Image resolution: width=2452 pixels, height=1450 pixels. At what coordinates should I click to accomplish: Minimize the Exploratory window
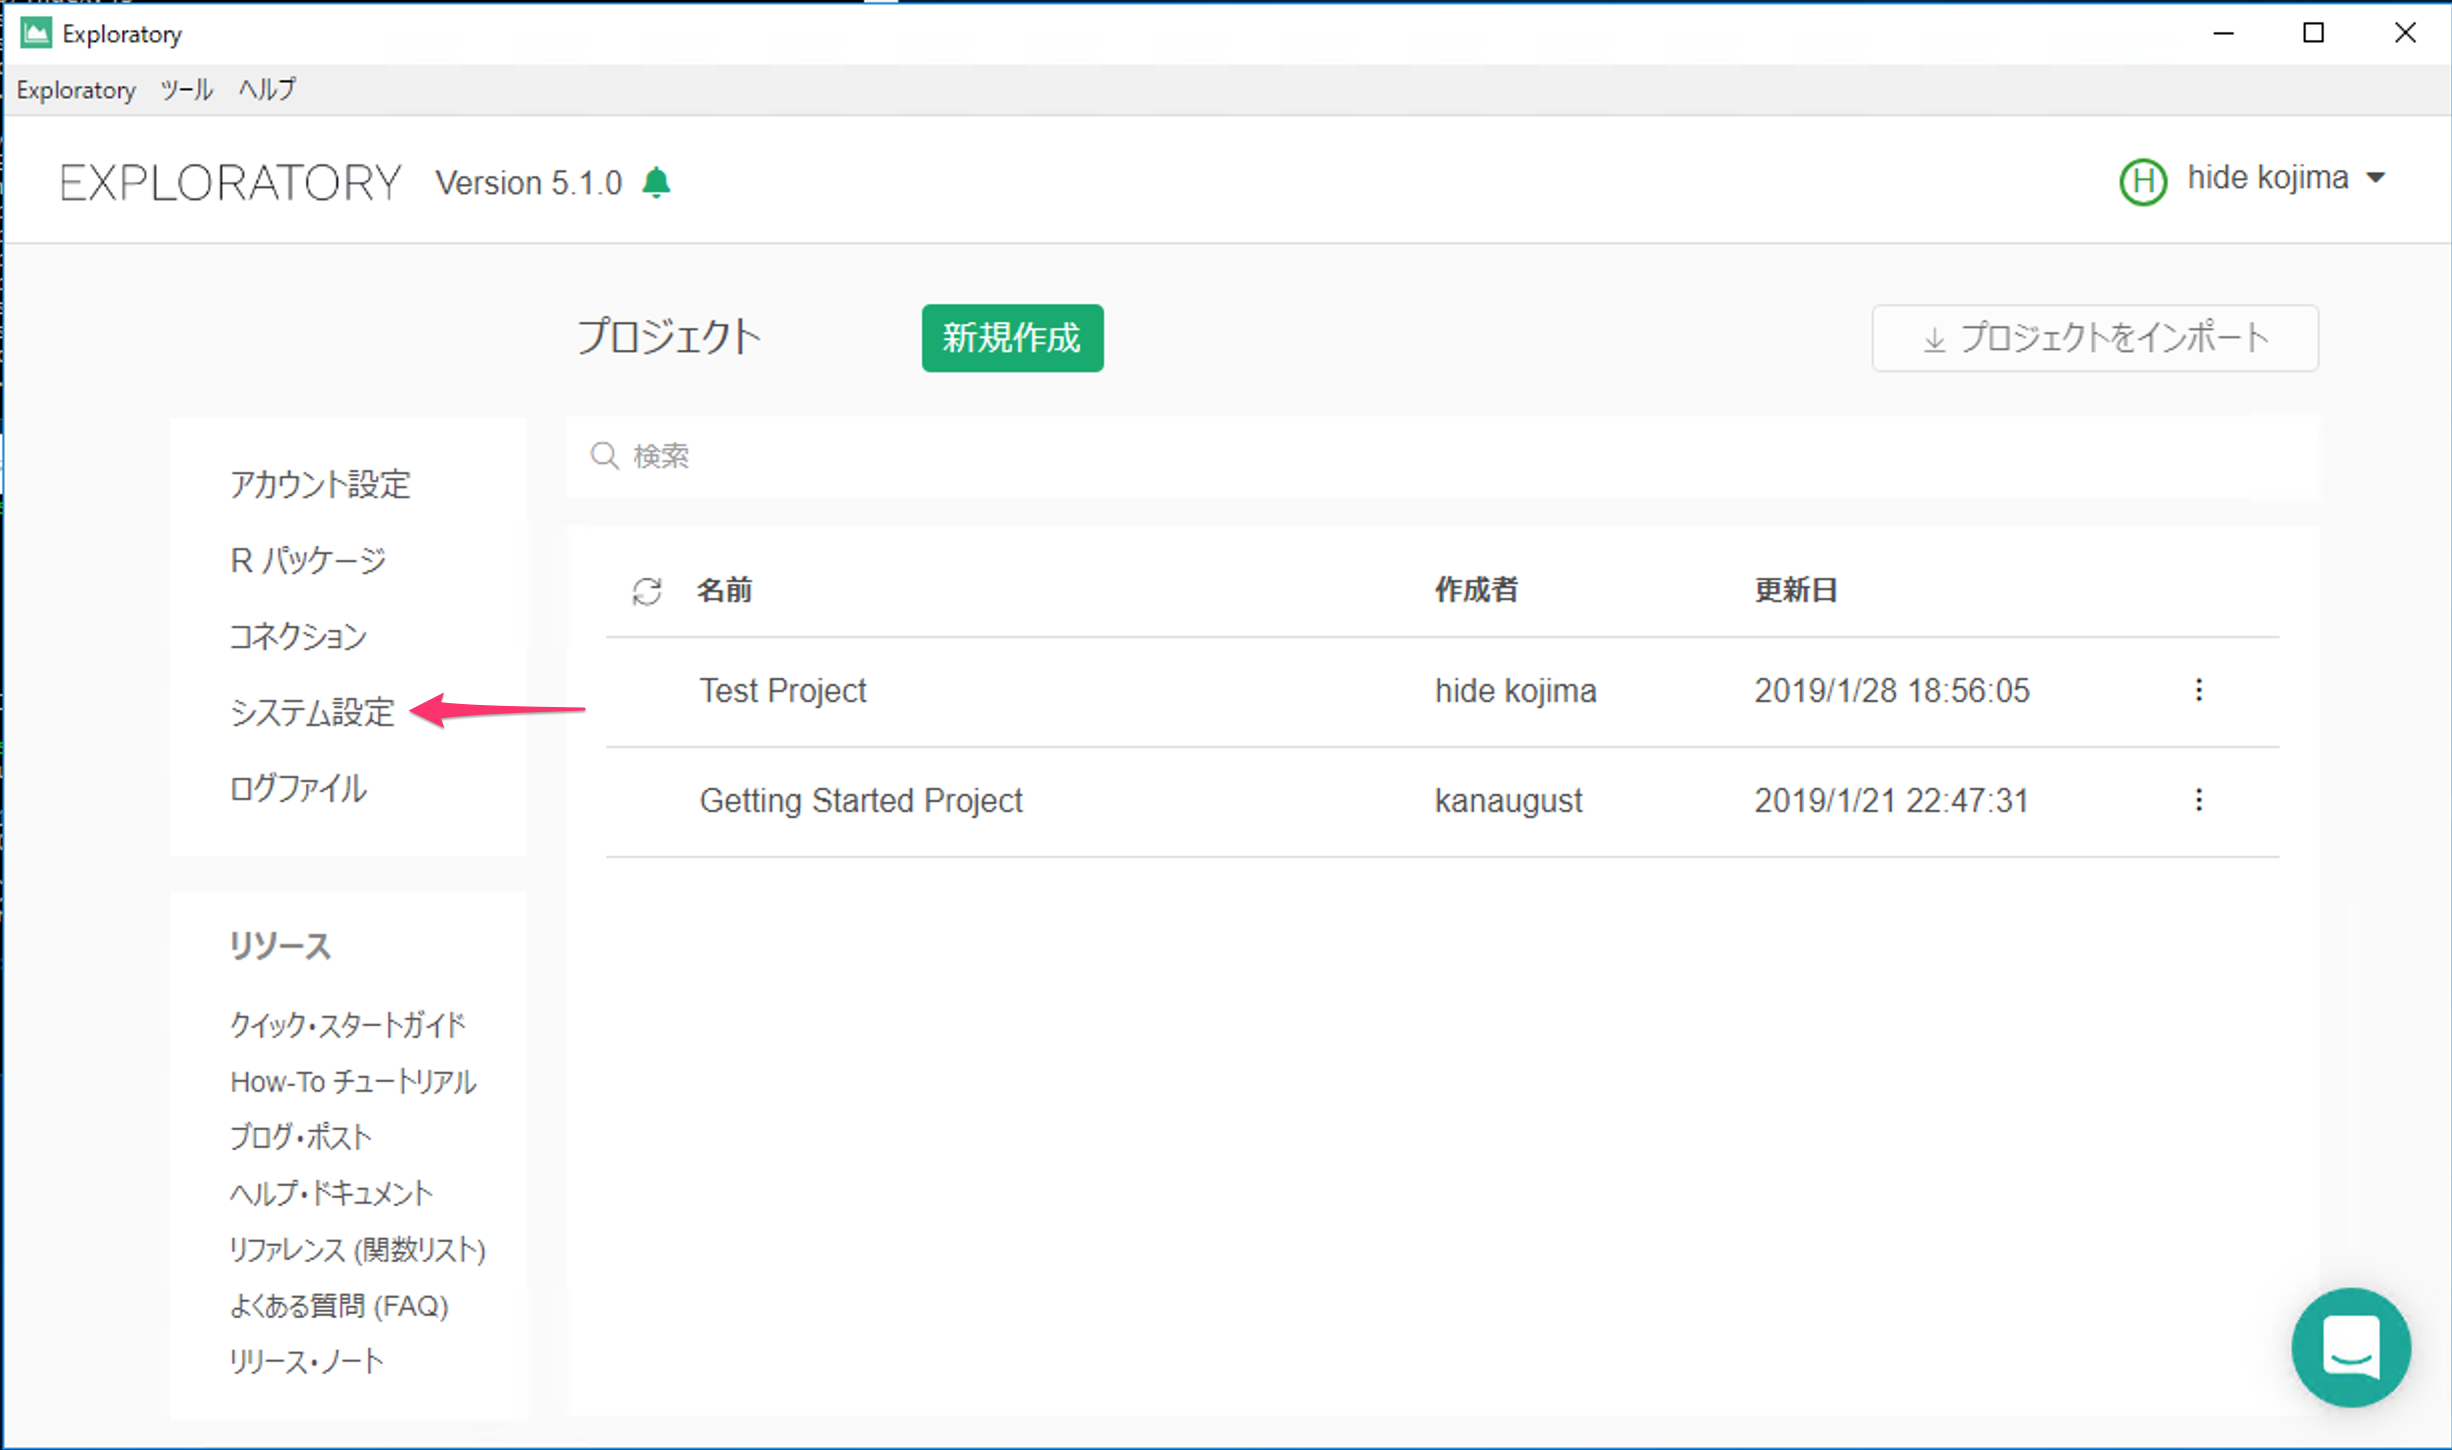click(2223, 33)
